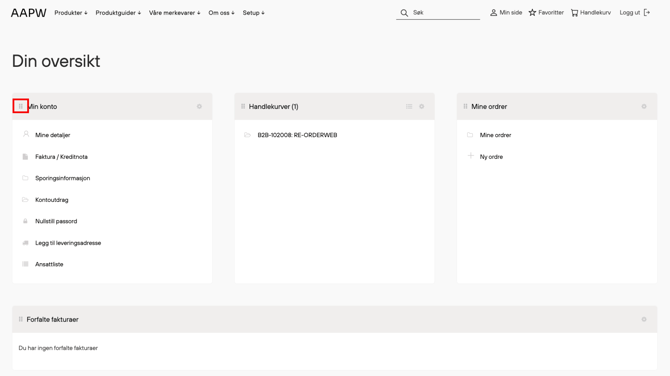
Task: Click the document icon beside Faktura / Kreditnota
Action: coord(25,157)
